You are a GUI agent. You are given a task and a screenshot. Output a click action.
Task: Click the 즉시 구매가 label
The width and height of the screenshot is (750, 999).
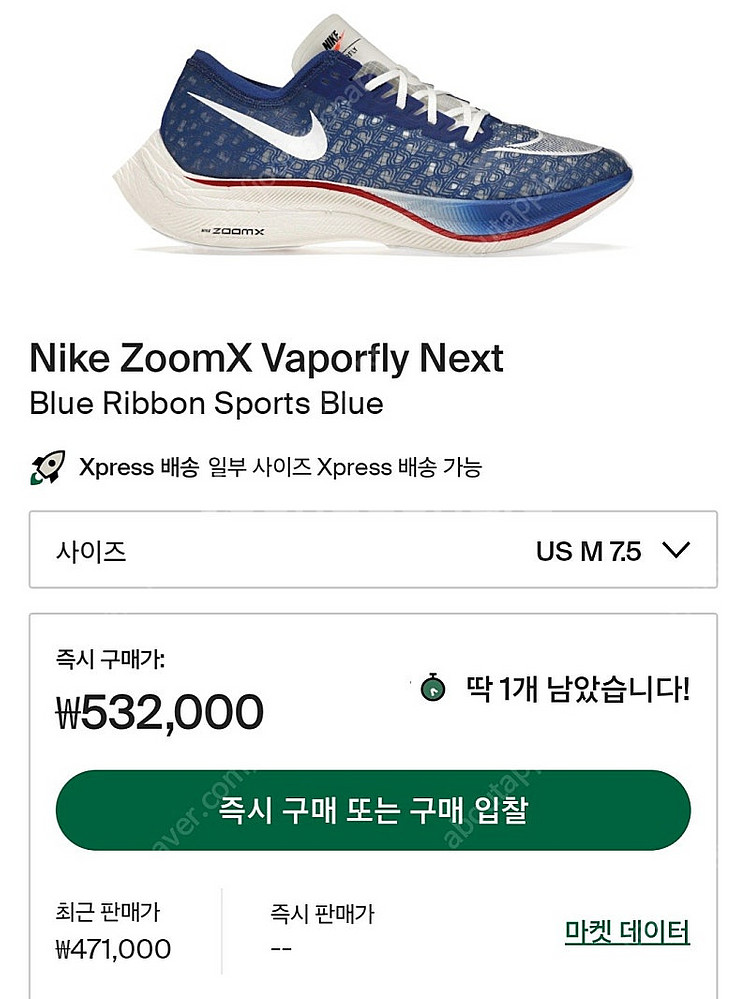point(110,658)
